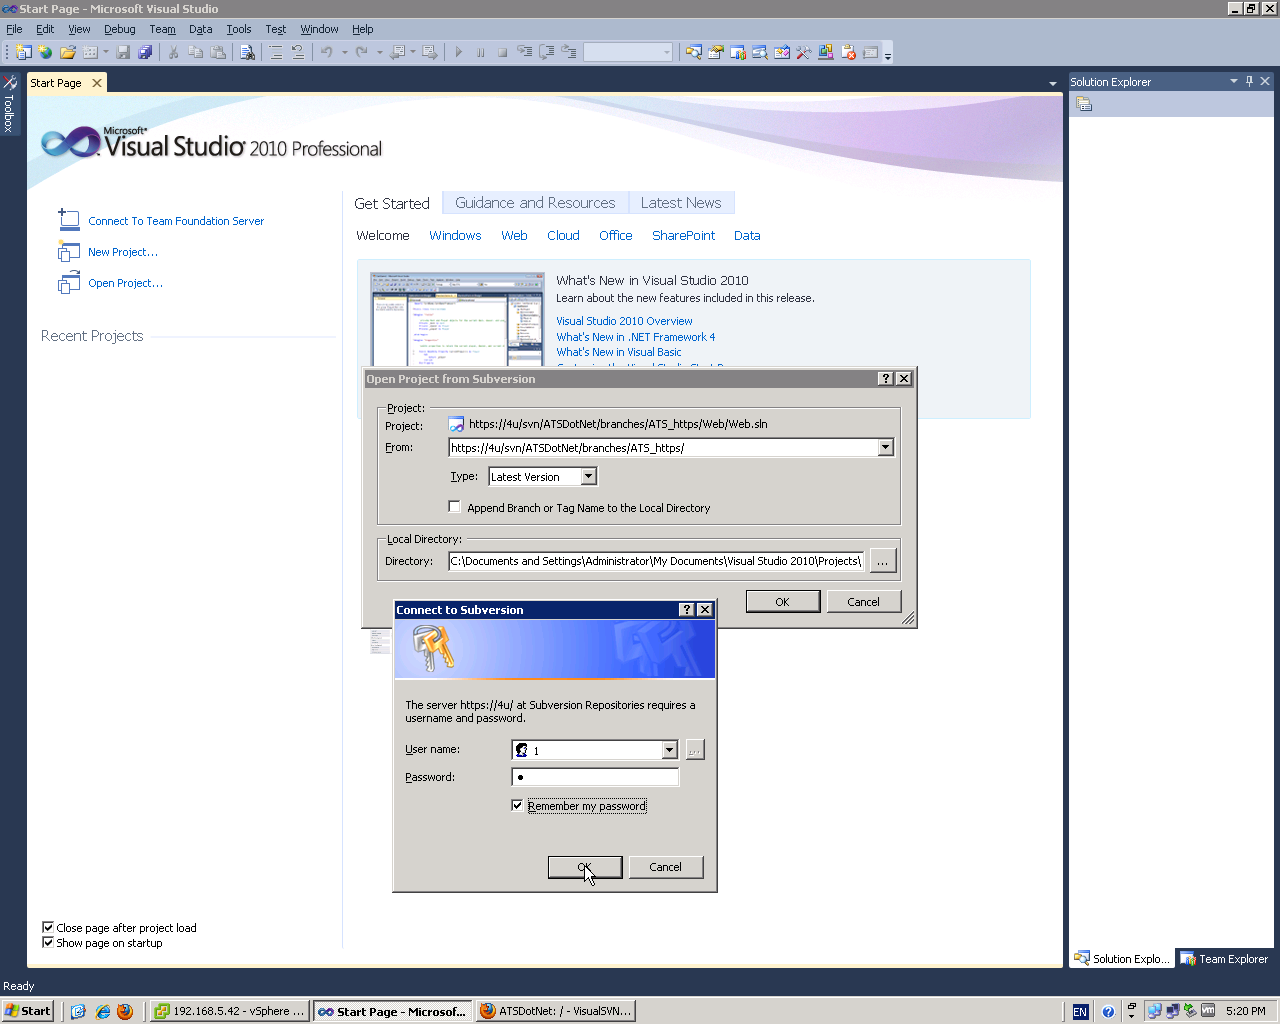The height and width of the screenshot is (1024, 1280).
Task: Click the Start Debugging play icon
Action: pyautogui.click(x=458, y=52)
